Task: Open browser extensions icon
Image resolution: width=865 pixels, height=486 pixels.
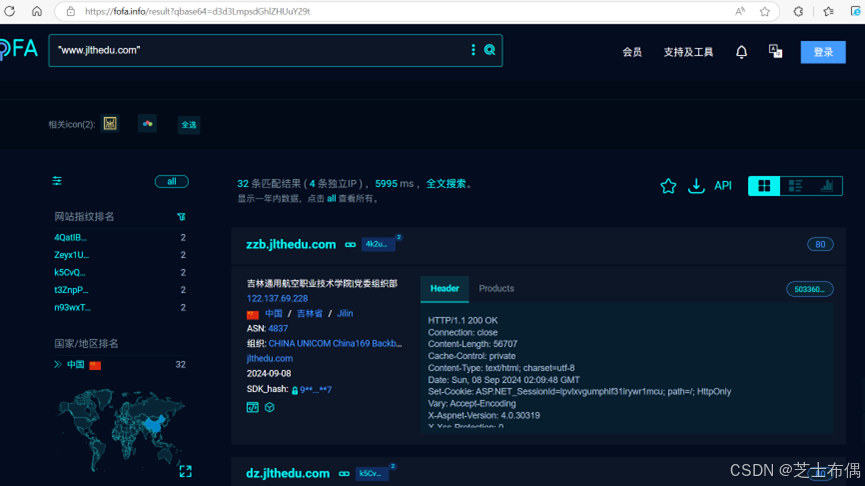Action: 798,11
